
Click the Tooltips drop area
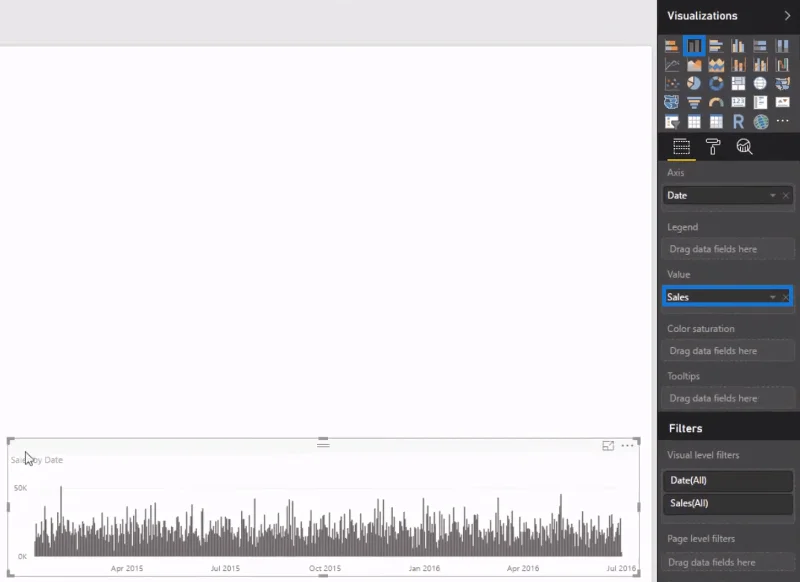[727, 398]
